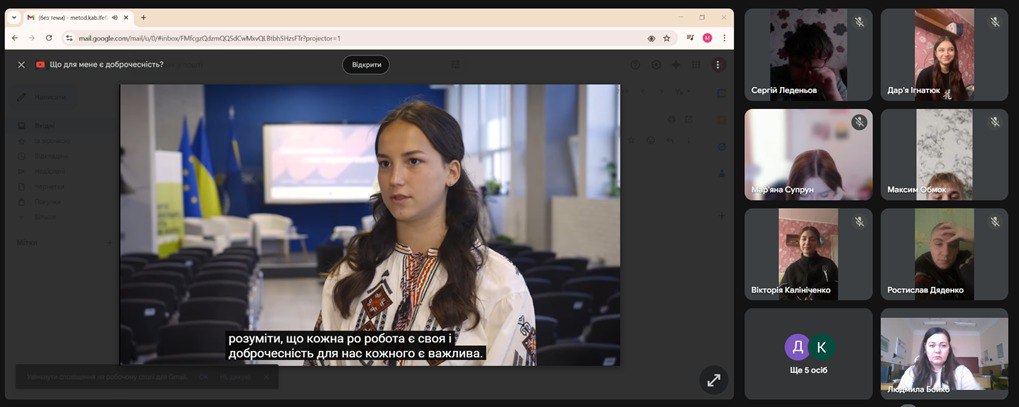Expand the video to full screen

click(713, 380)
